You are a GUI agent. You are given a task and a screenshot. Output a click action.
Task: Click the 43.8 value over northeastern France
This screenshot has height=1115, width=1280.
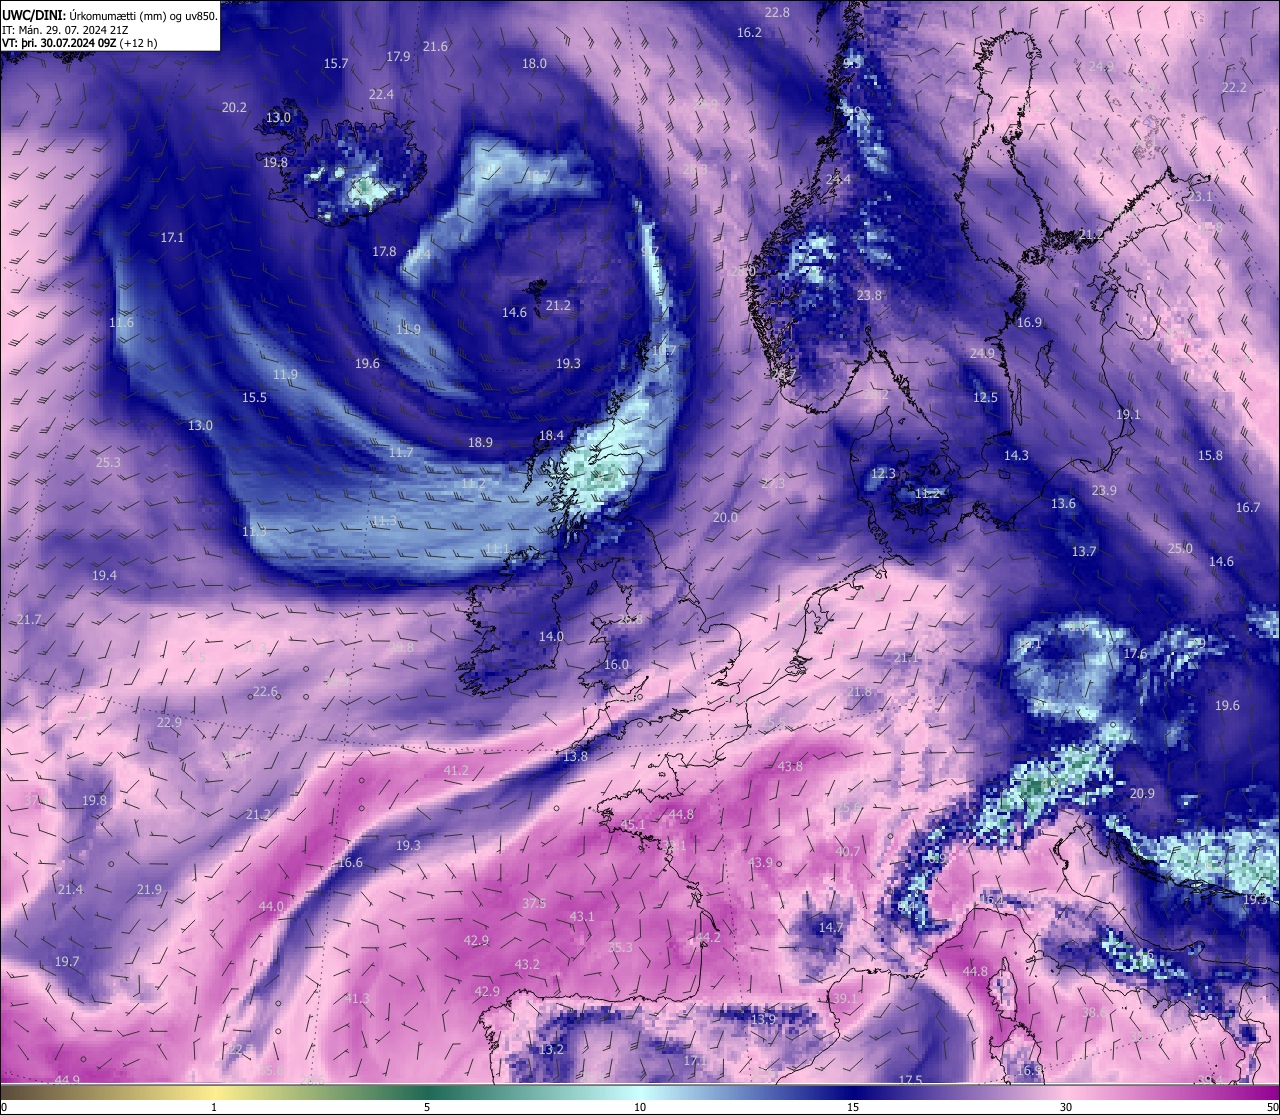[790, 767]
